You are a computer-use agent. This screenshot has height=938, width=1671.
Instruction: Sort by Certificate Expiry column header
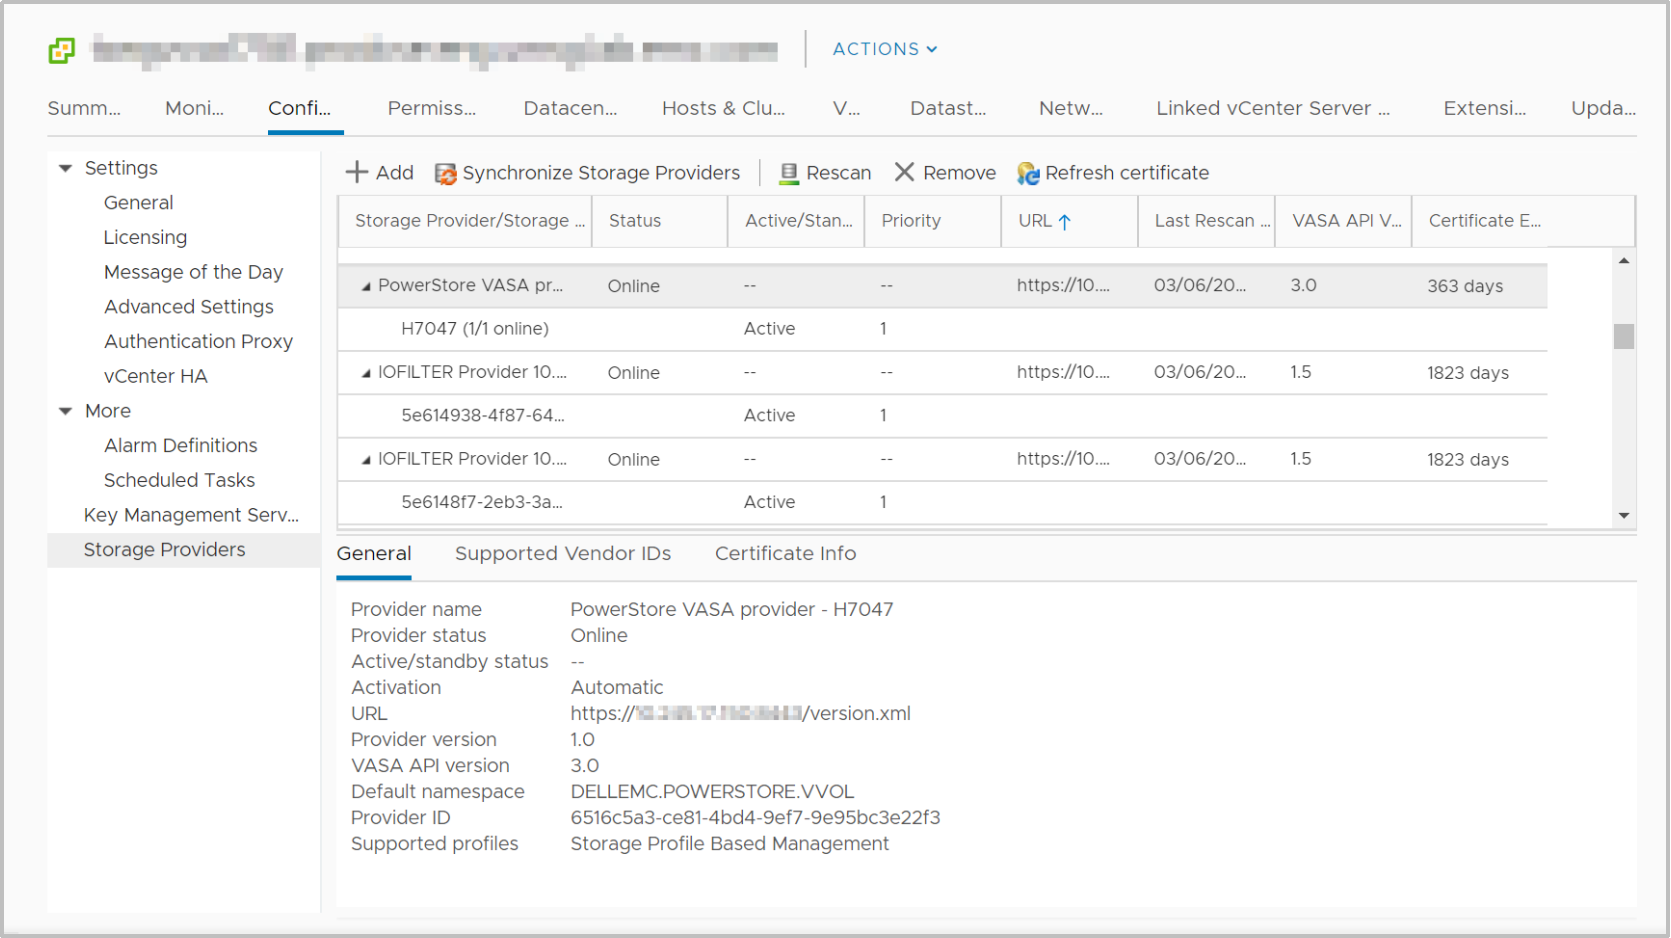click(1484, 221)
